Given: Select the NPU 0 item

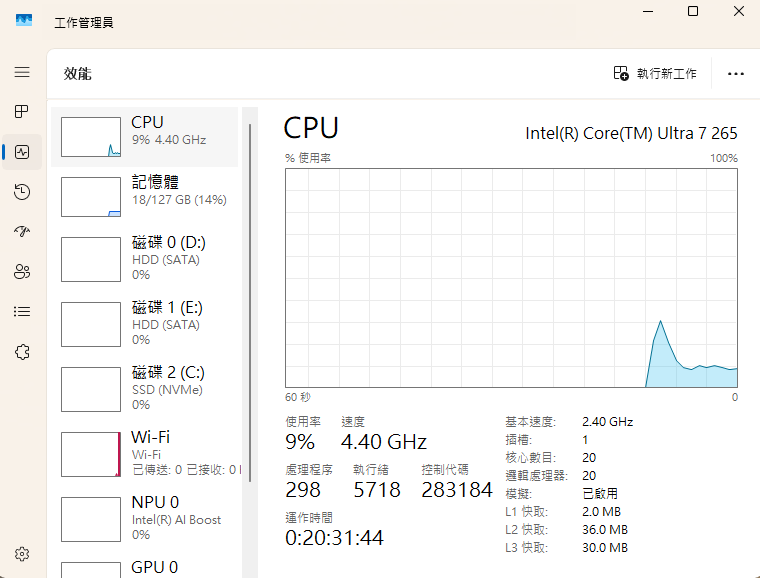Looking at the screenshot, I should point(144,519).
